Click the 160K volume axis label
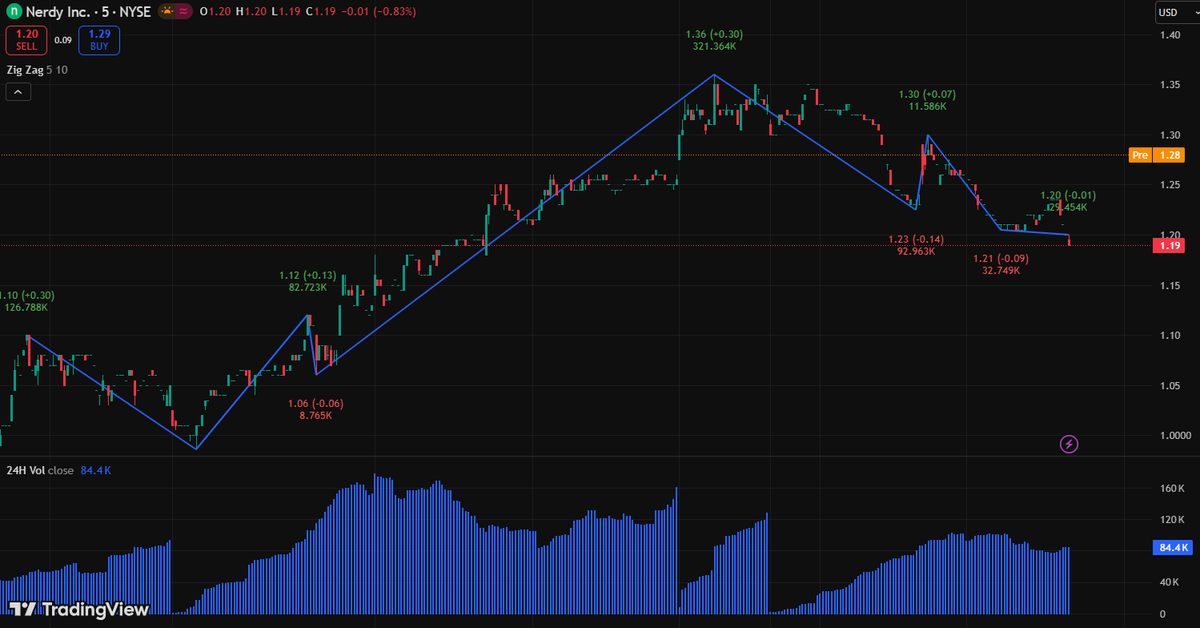This screenshot has height=628, width=1200. (x=1172, y=489)
